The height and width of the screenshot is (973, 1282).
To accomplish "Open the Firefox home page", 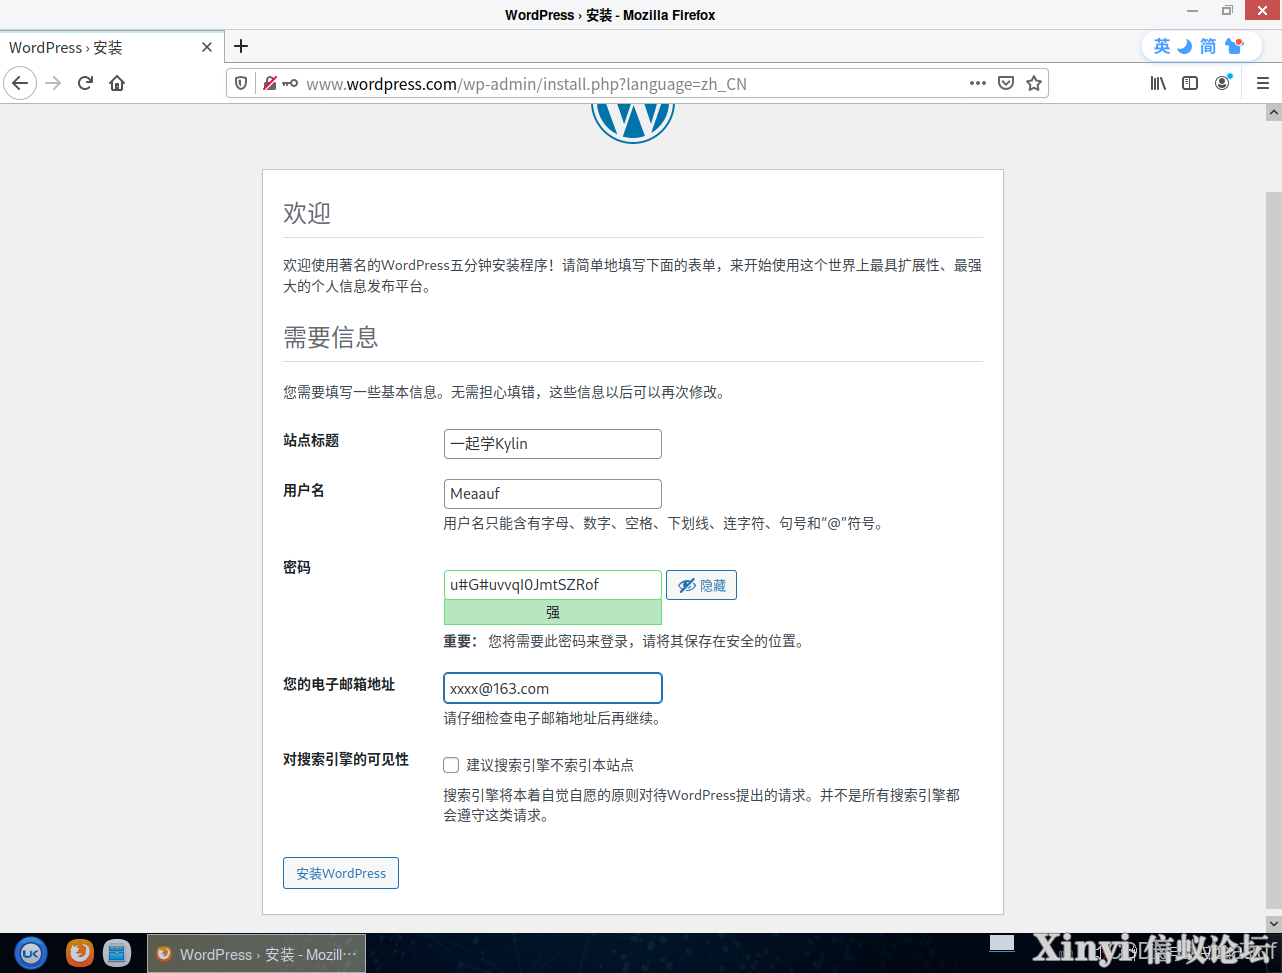I will pyautogui.click(x=117, y=83).
